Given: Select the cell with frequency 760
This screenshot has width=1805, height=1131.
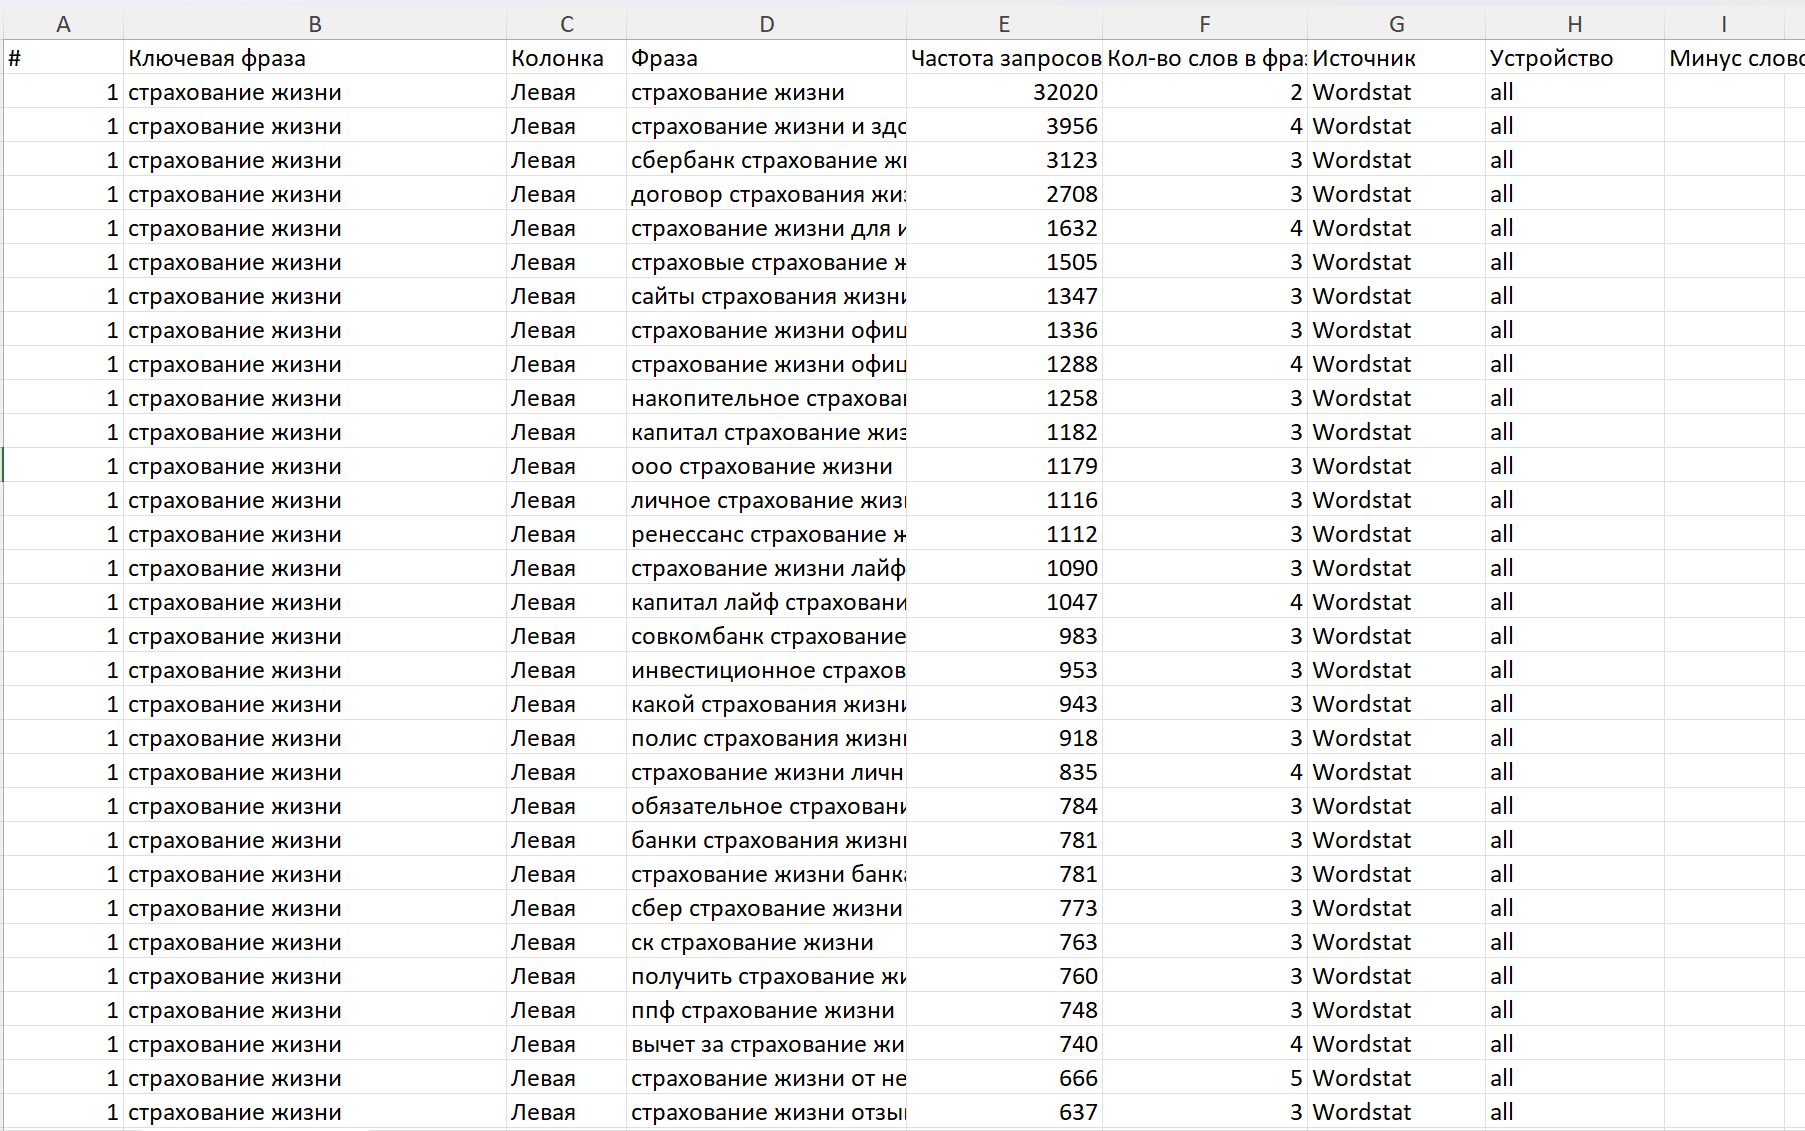Looking at the screenshot, I should coord(1004,976).
